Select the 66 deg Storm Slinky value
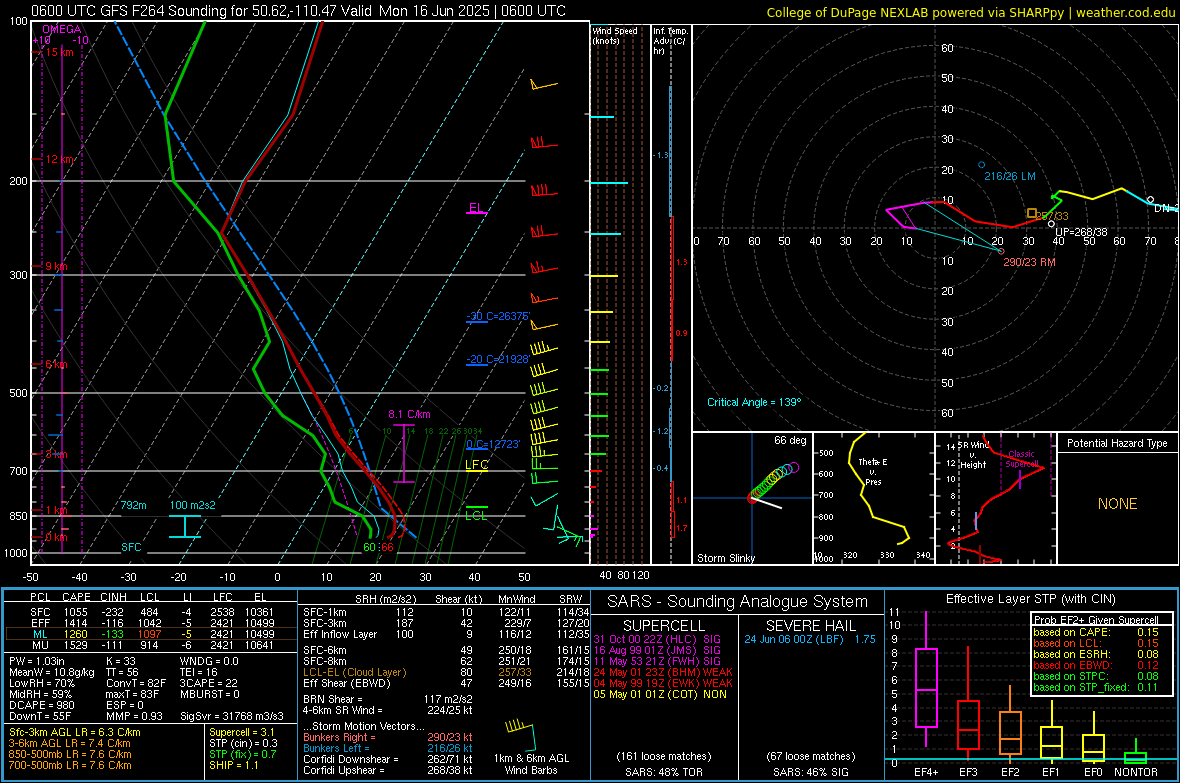Screen dimensions: 1180x783 click(790, 440)
